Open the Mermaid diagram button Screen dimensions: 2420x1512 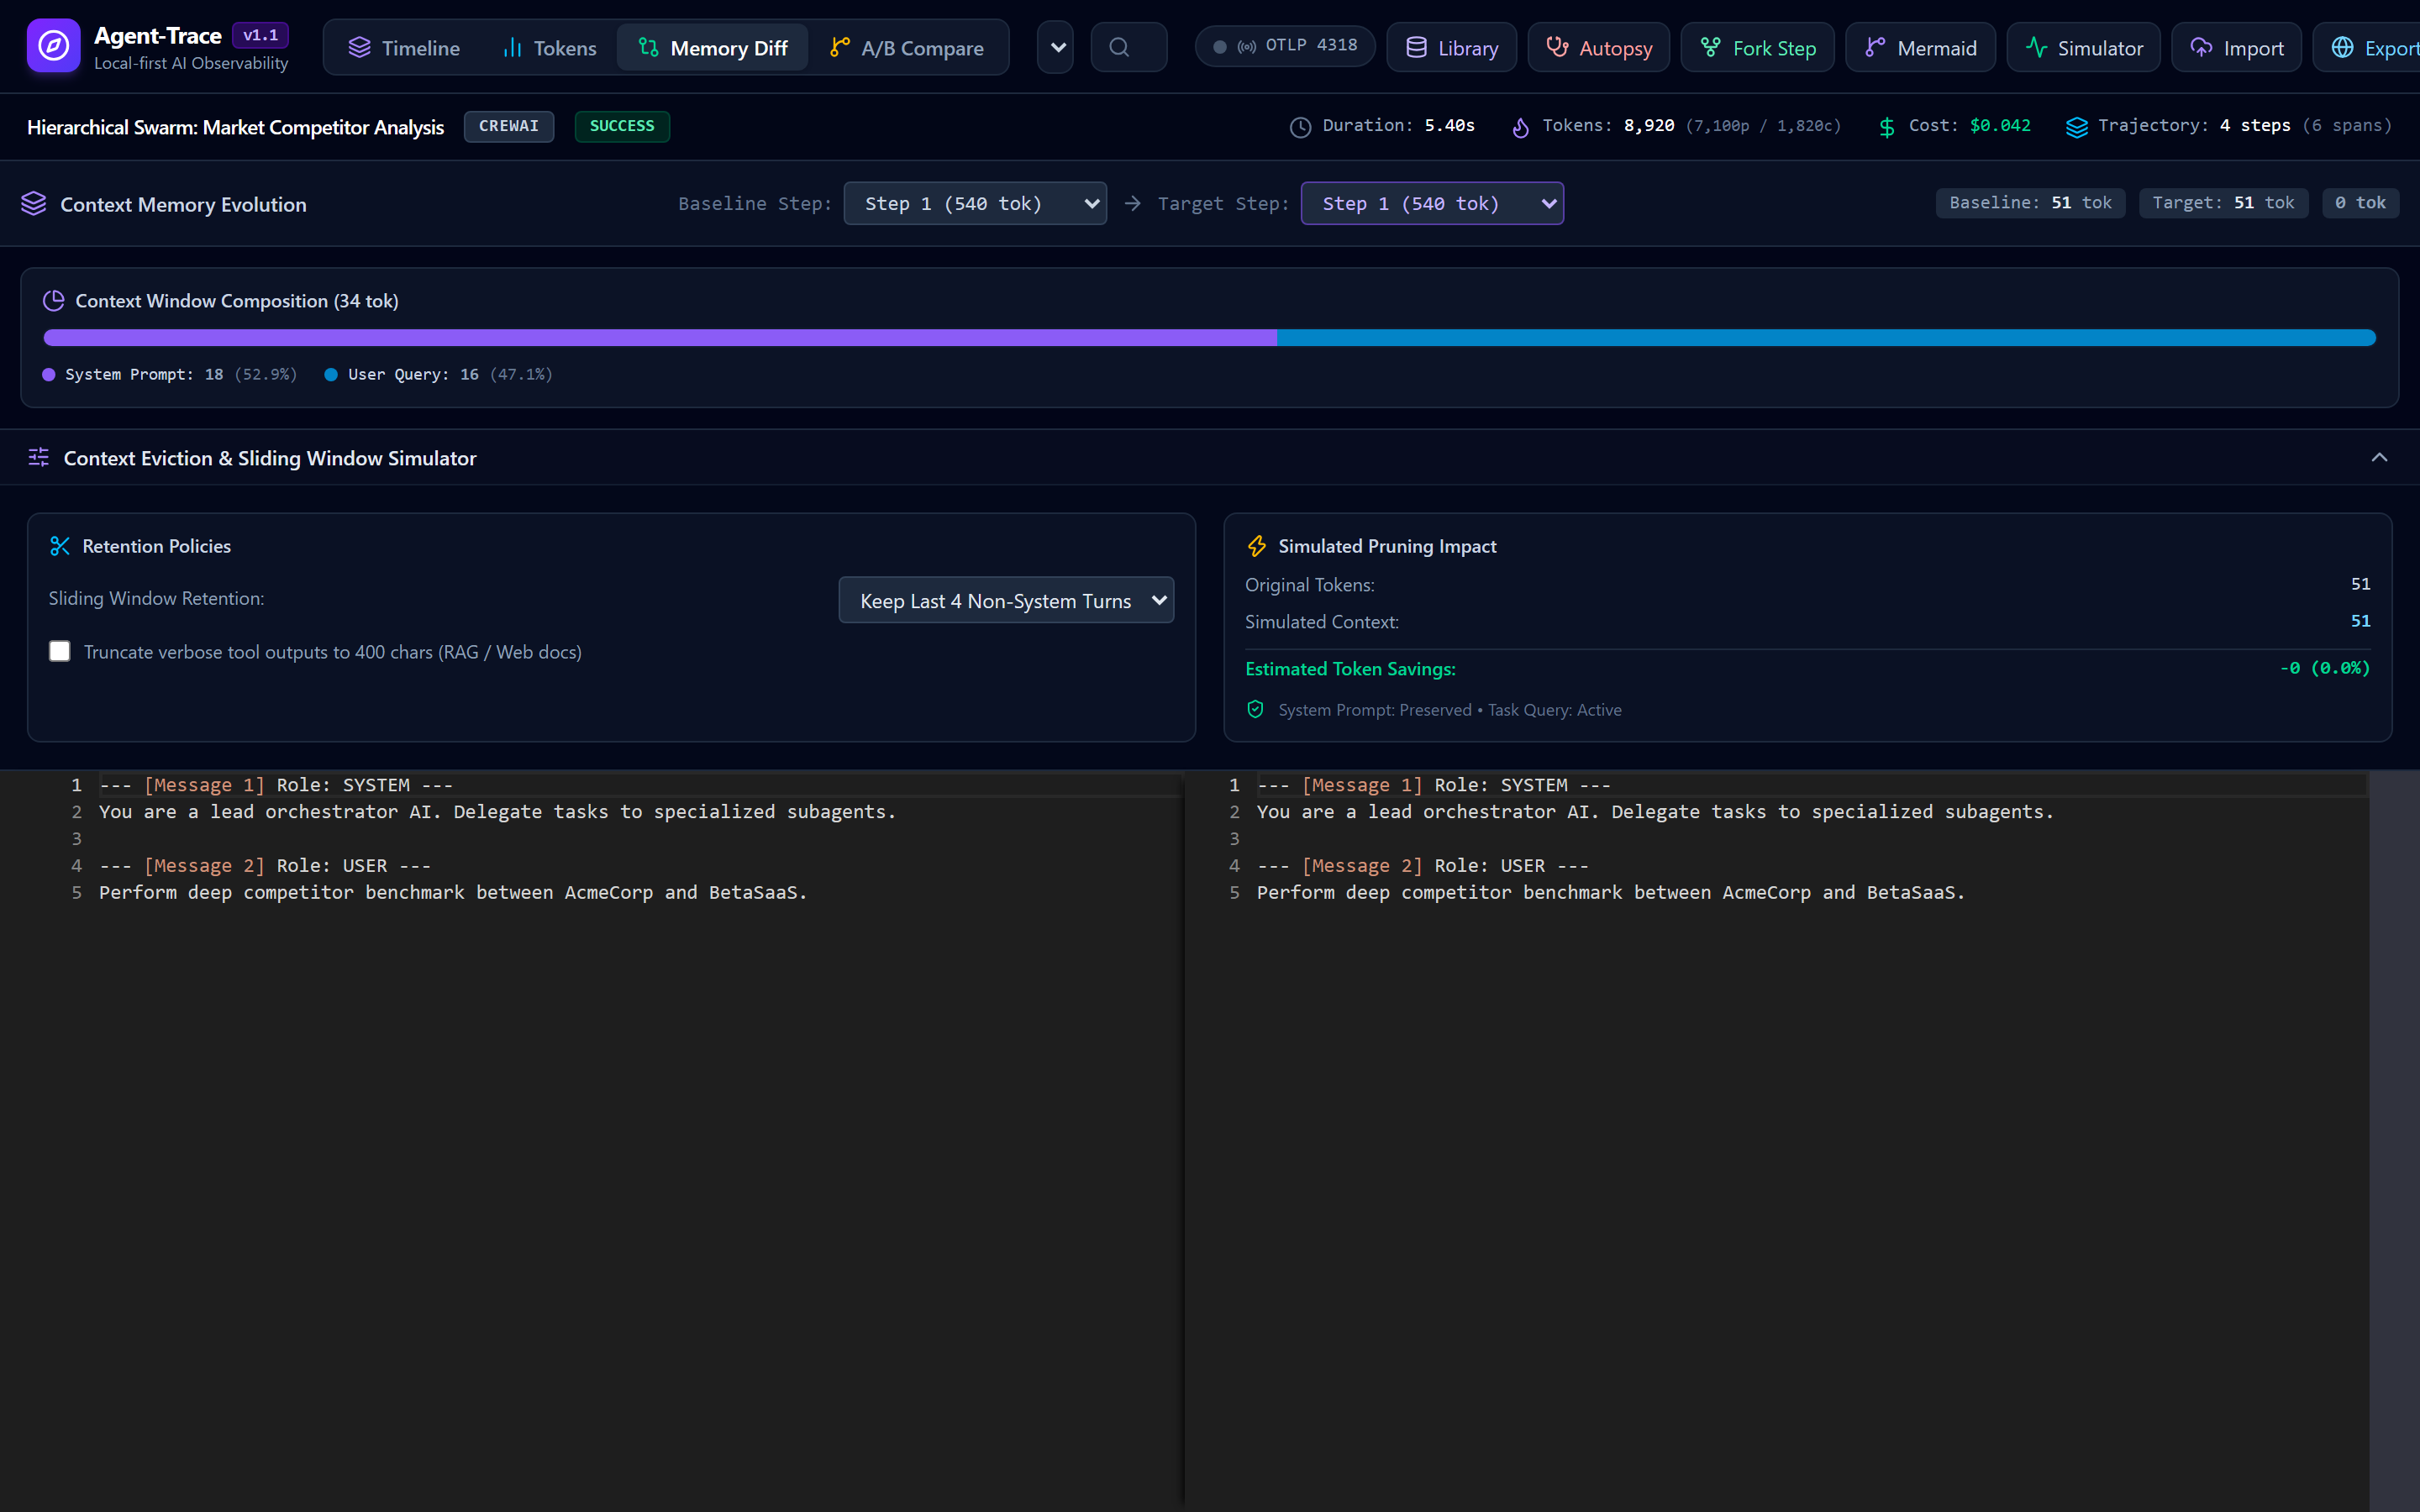coord(1920,48)
